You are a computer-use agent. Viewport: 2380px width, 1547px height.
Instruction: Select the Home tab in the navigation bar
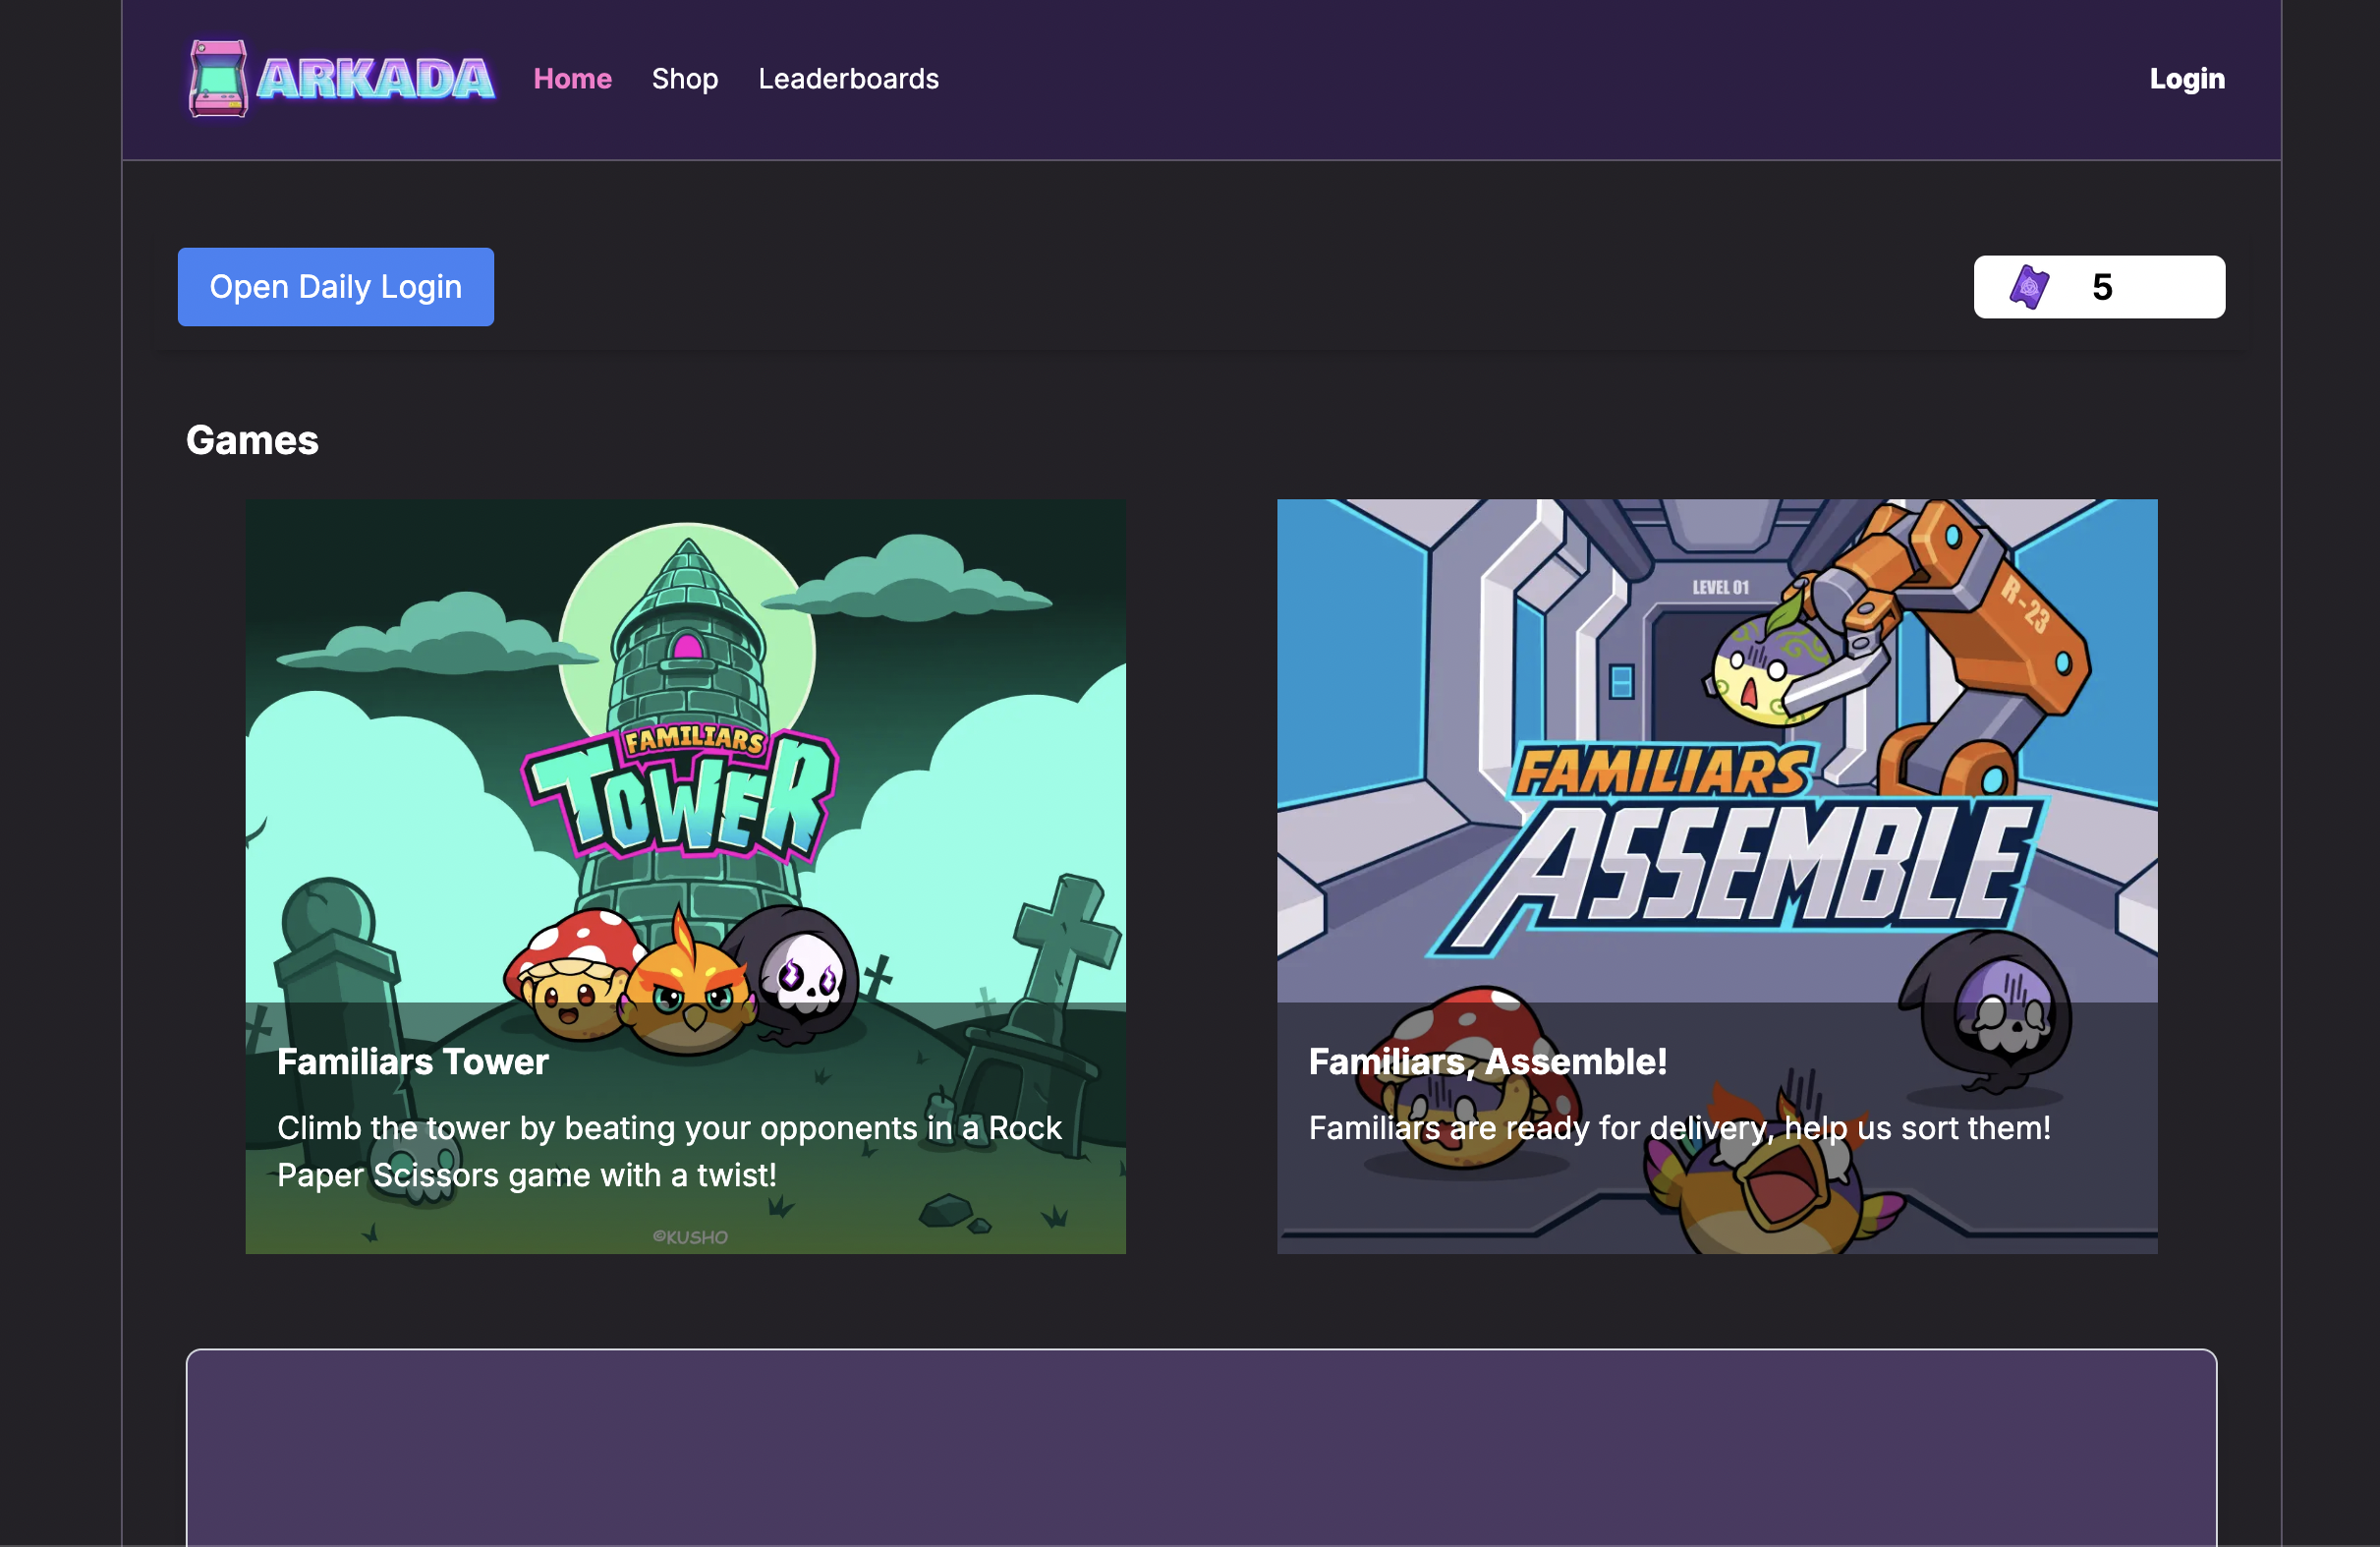[572, 79]
